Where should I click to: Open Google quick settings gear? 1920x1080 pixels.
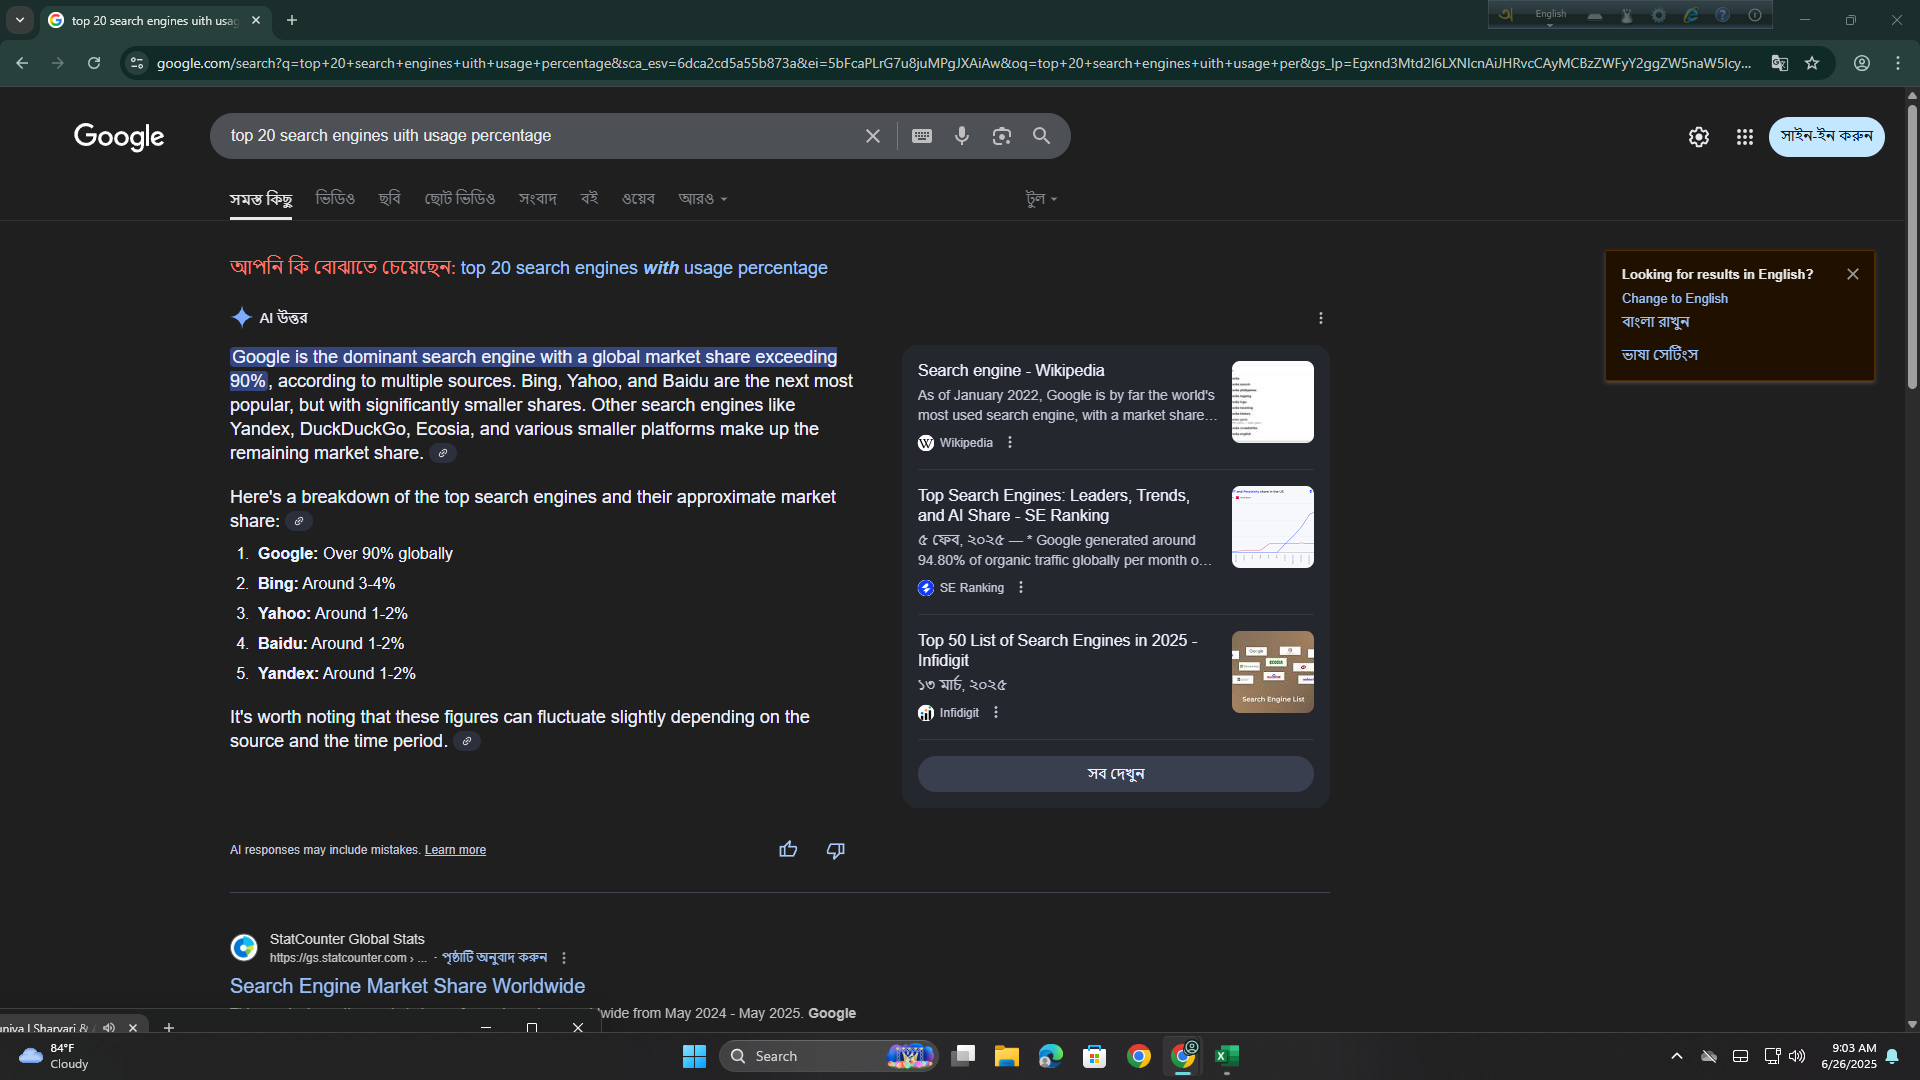coord(1698,137)
